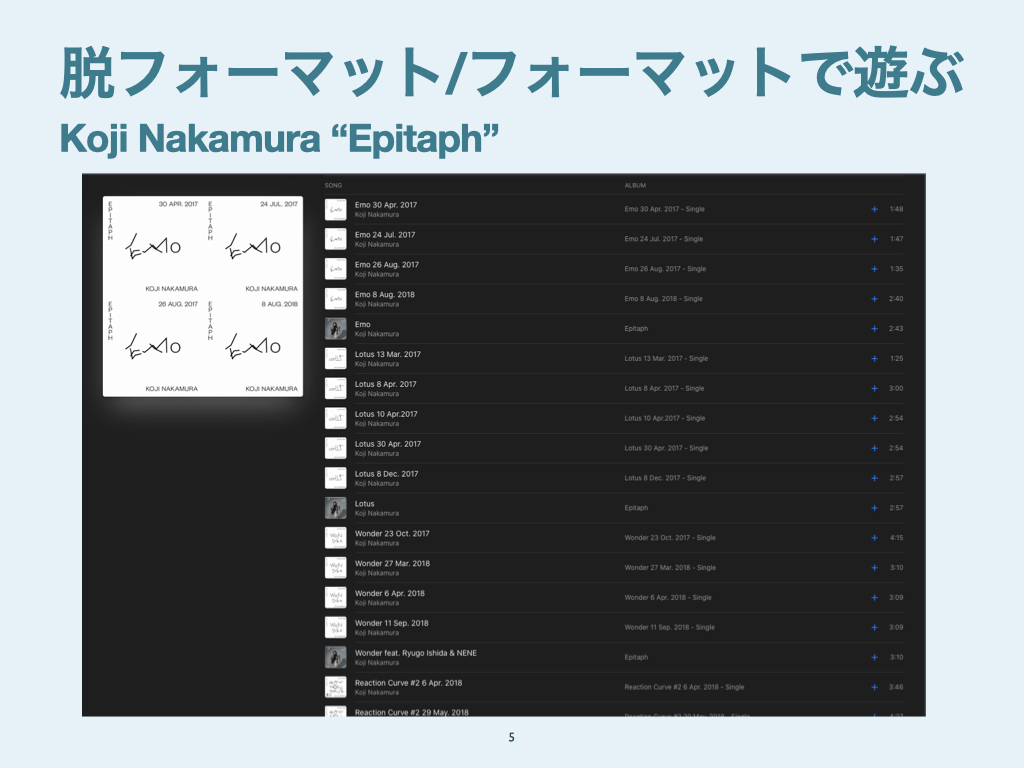Click the plus icon for Emo 30 Apr. 2017
Screen dimensions: 1024x768
pos(874,209)
